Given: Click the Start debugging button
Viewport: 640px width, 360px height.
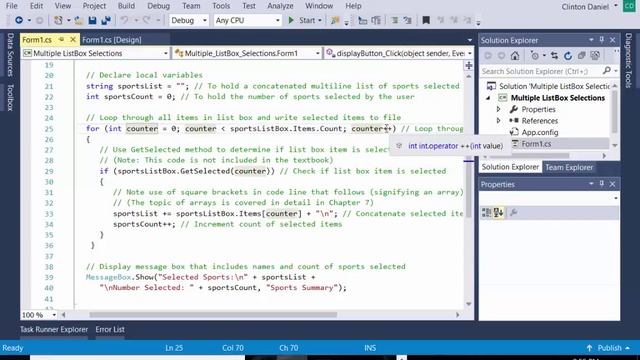Looking at the screenshot, I should click(302, 20).
